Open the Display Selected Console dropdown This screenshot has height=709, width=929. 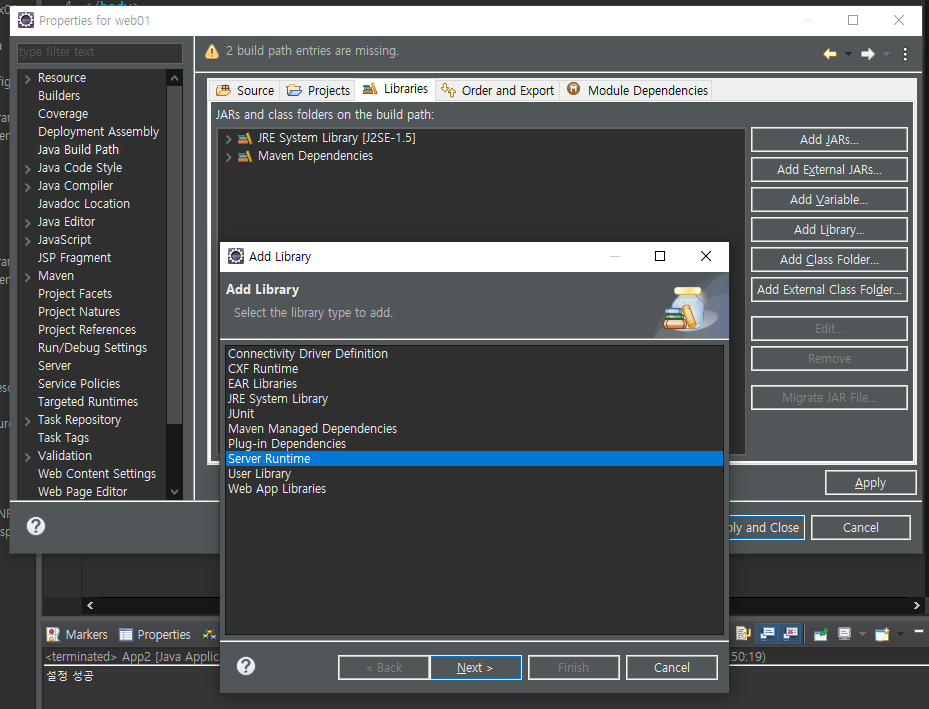pos(862,634)
